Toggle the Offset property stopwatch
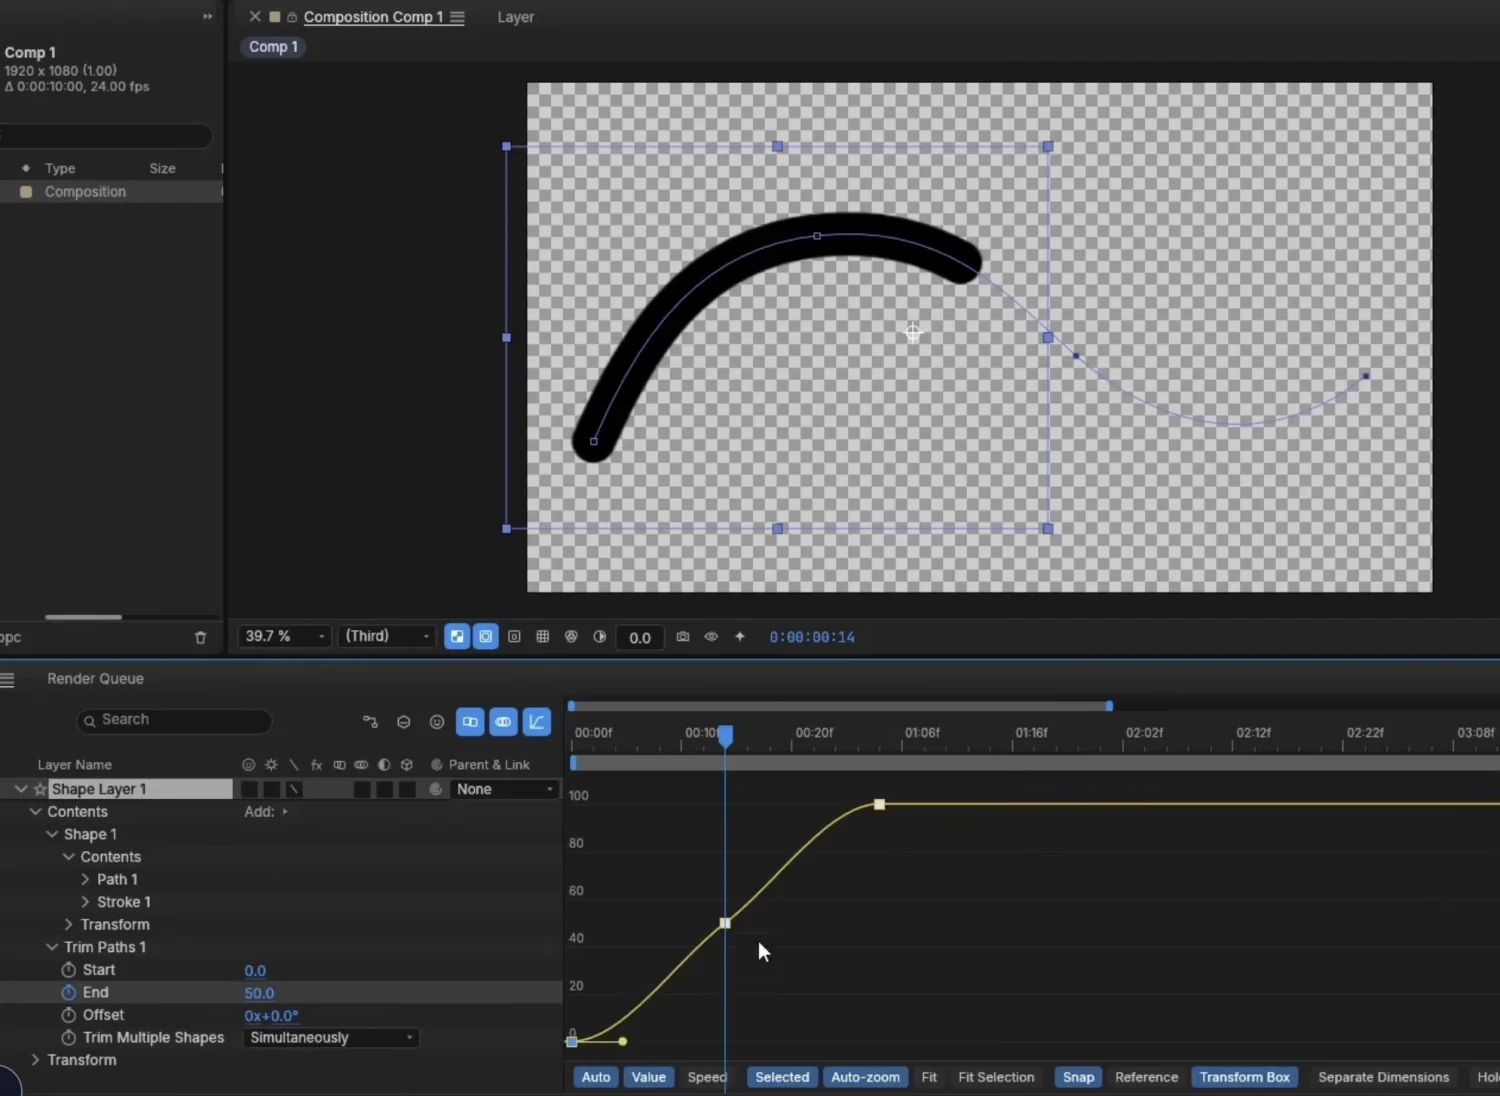1500x1096 pixels. (68, 1015)
